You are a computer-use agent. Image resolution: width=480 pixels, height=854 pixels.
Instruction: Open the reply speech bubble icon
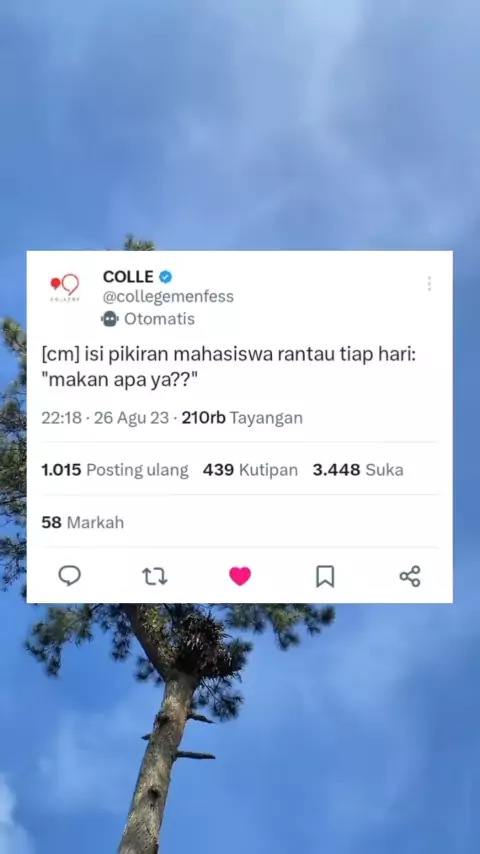(70, 576)
